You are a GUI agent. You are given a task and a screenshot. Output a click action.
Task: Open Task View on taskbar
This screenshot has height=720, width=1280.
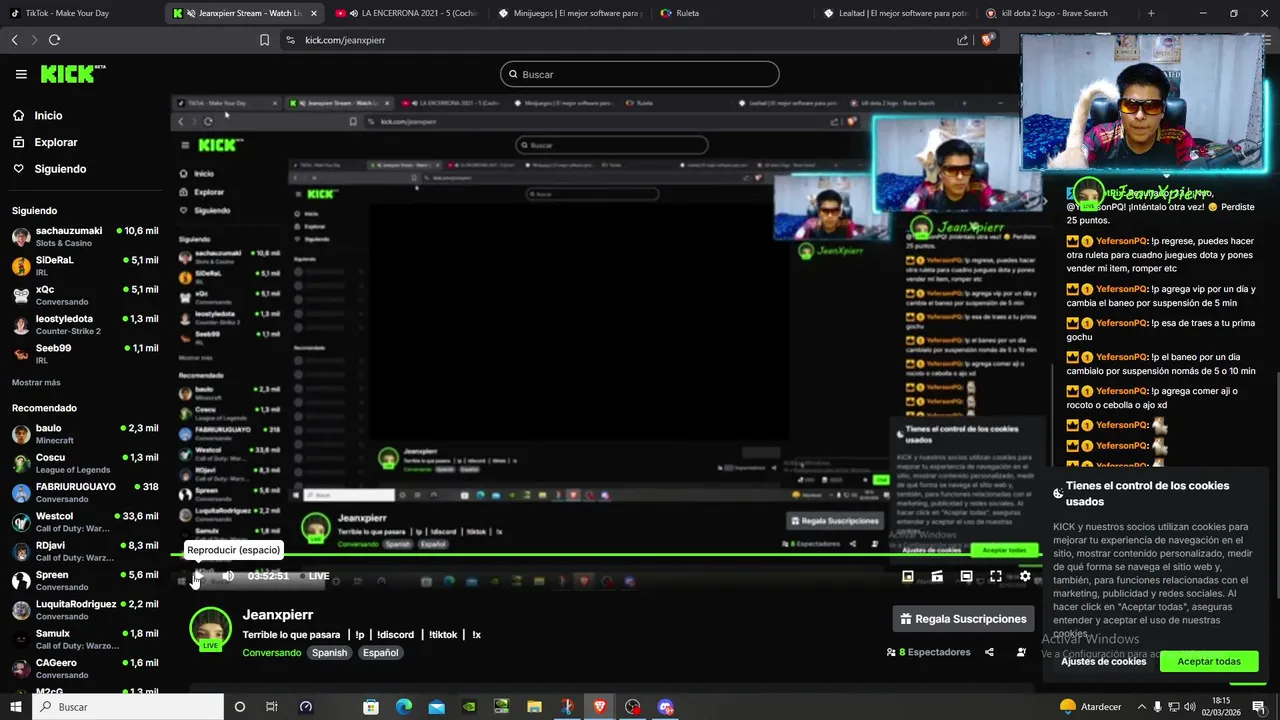click(271, 707)
